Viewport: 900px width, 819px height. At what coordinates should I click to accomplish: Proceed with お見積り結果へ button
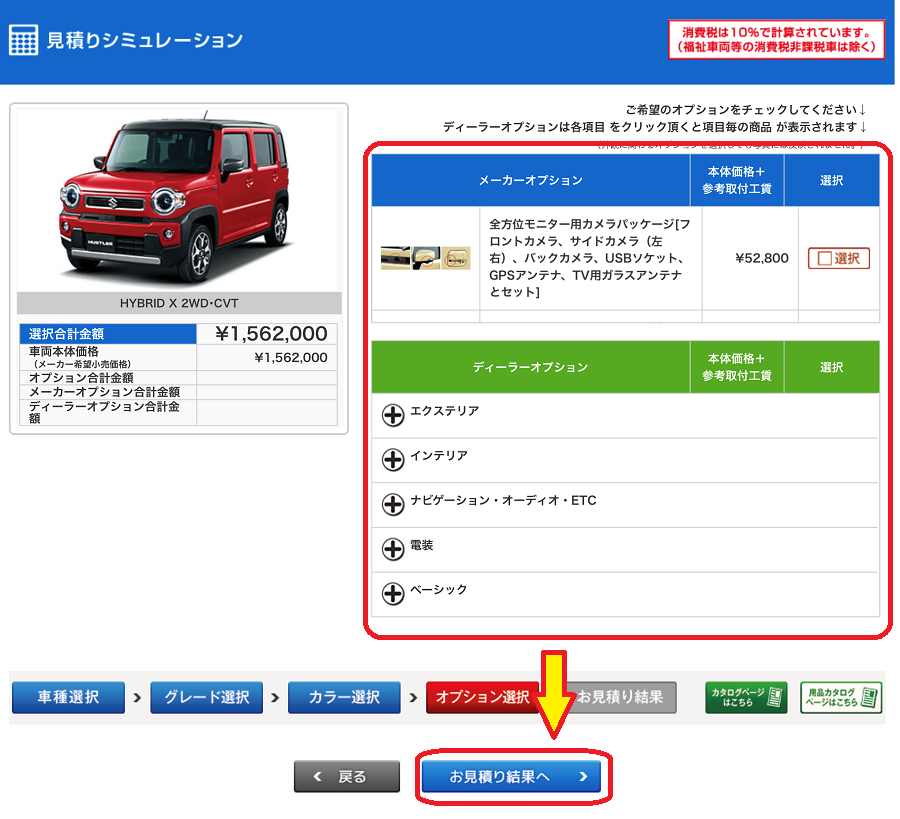511,777
